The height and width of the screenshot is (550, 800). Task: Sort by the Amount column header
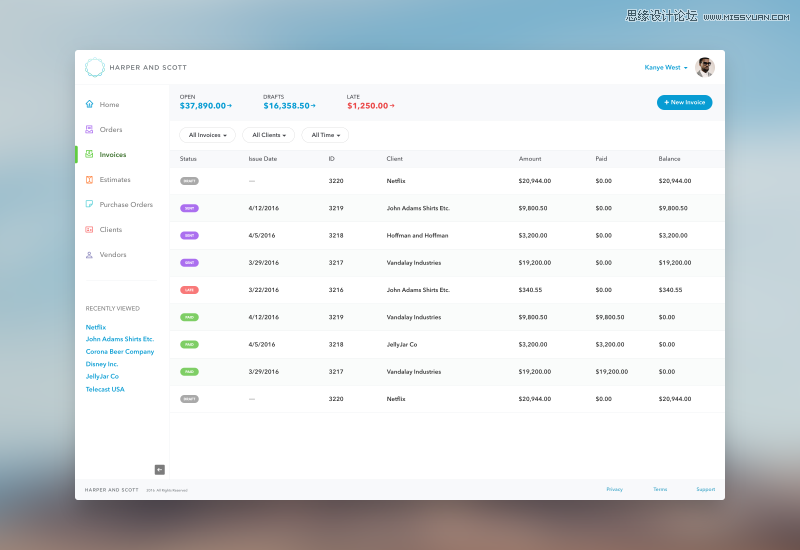(530, 159)
